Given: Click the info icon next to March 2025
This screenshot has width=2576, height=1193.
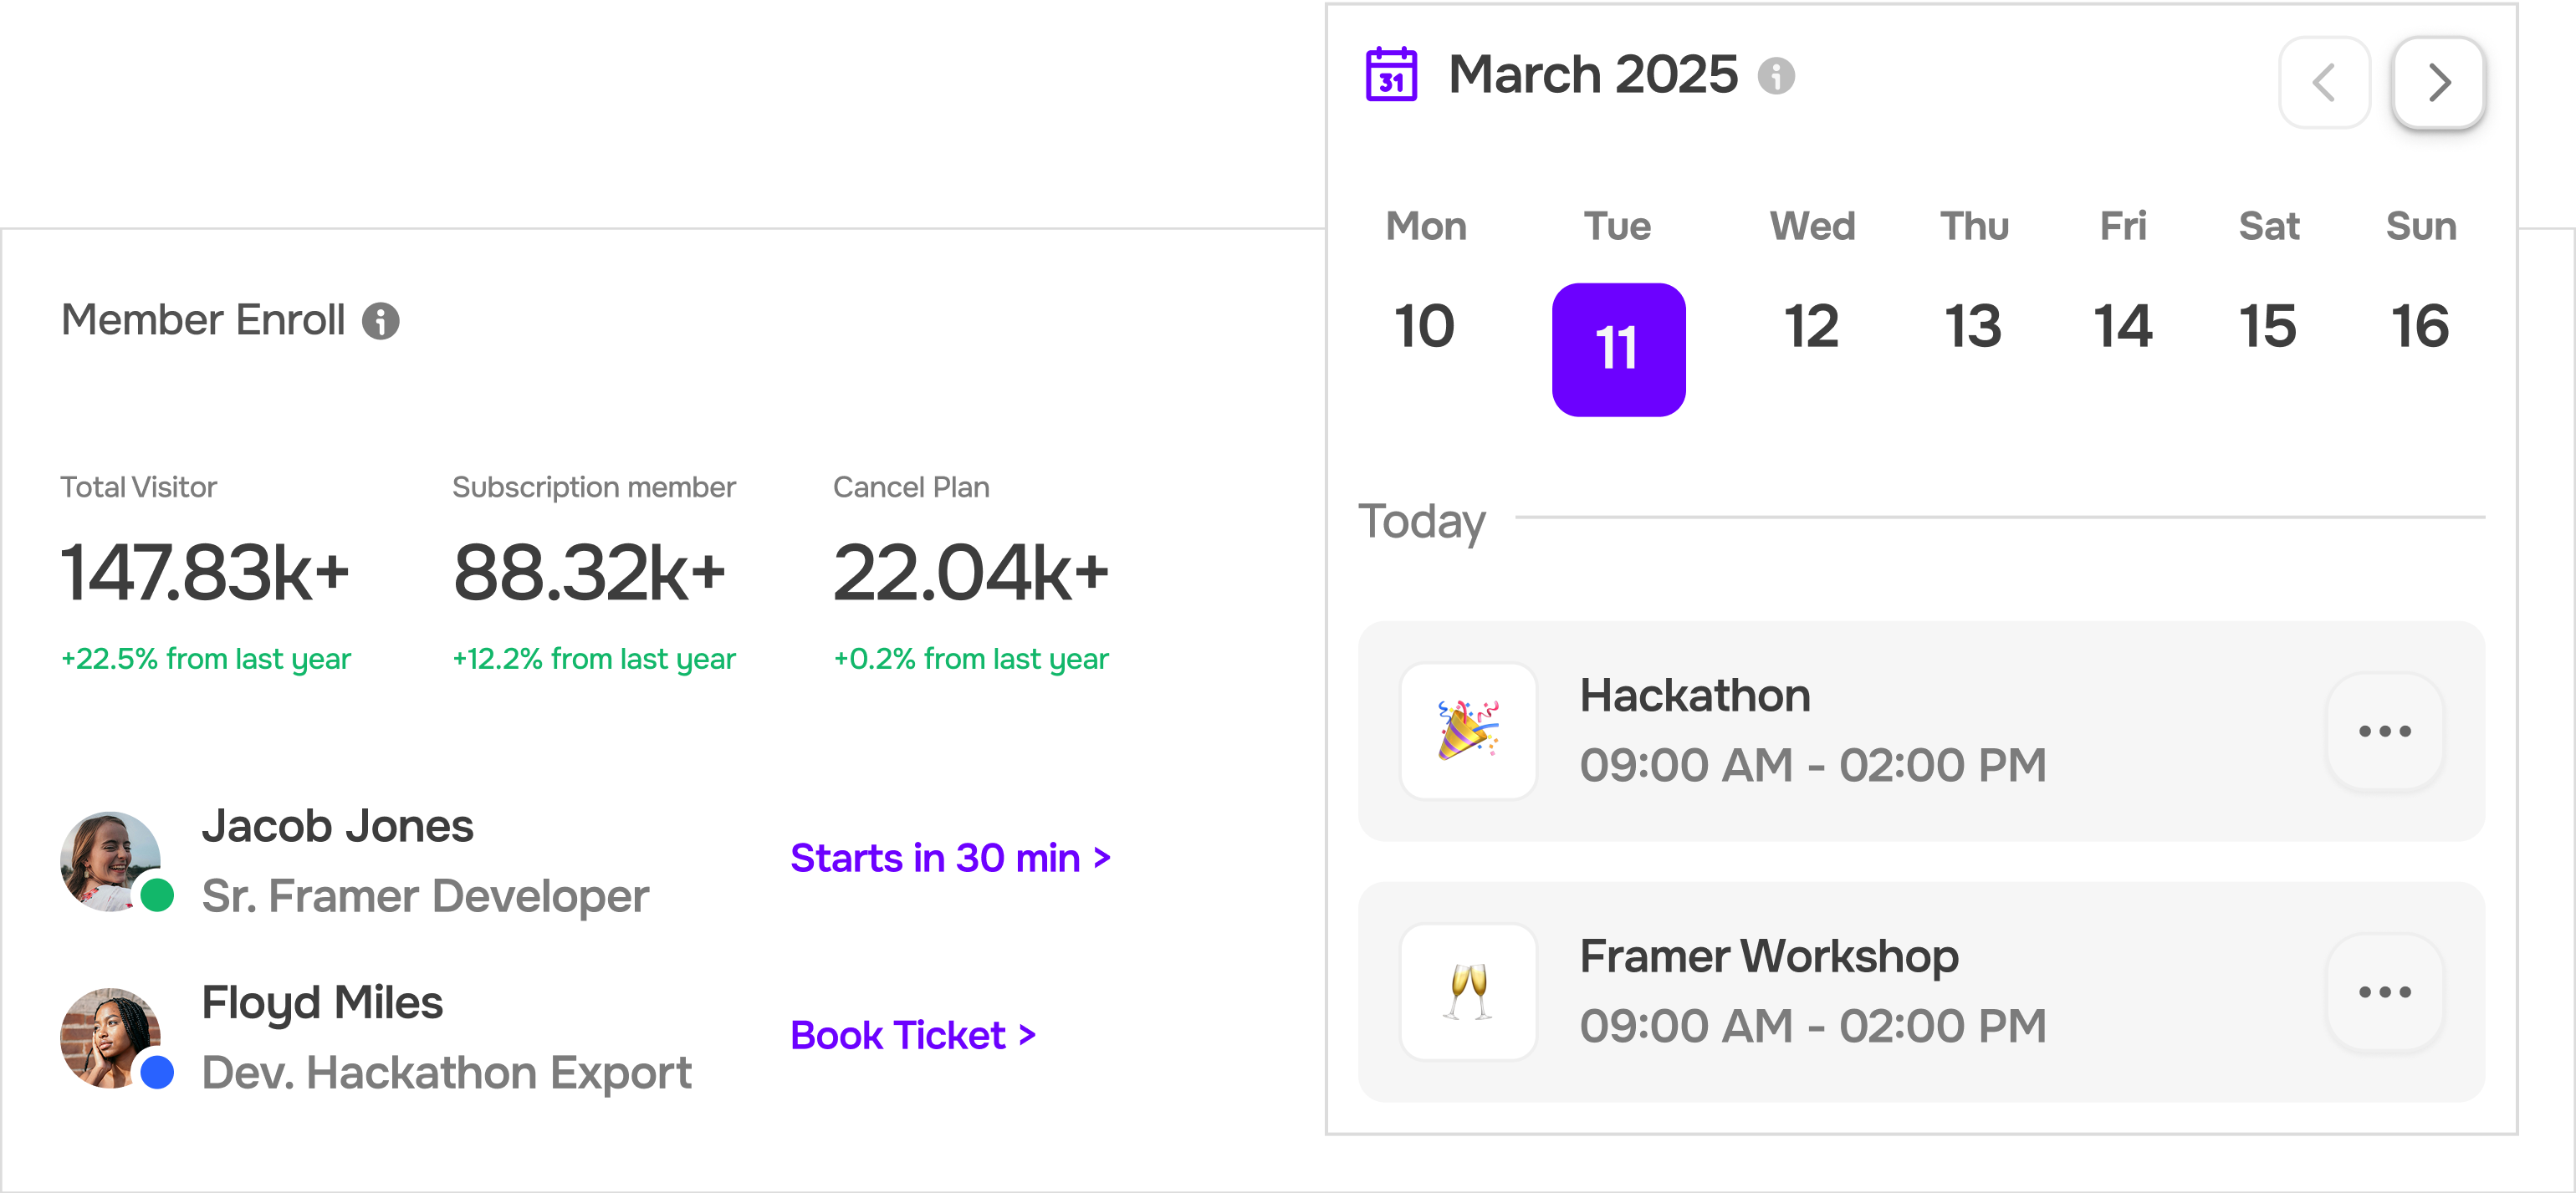Looking at the screenshot, I should click(x=1776, y=76).
